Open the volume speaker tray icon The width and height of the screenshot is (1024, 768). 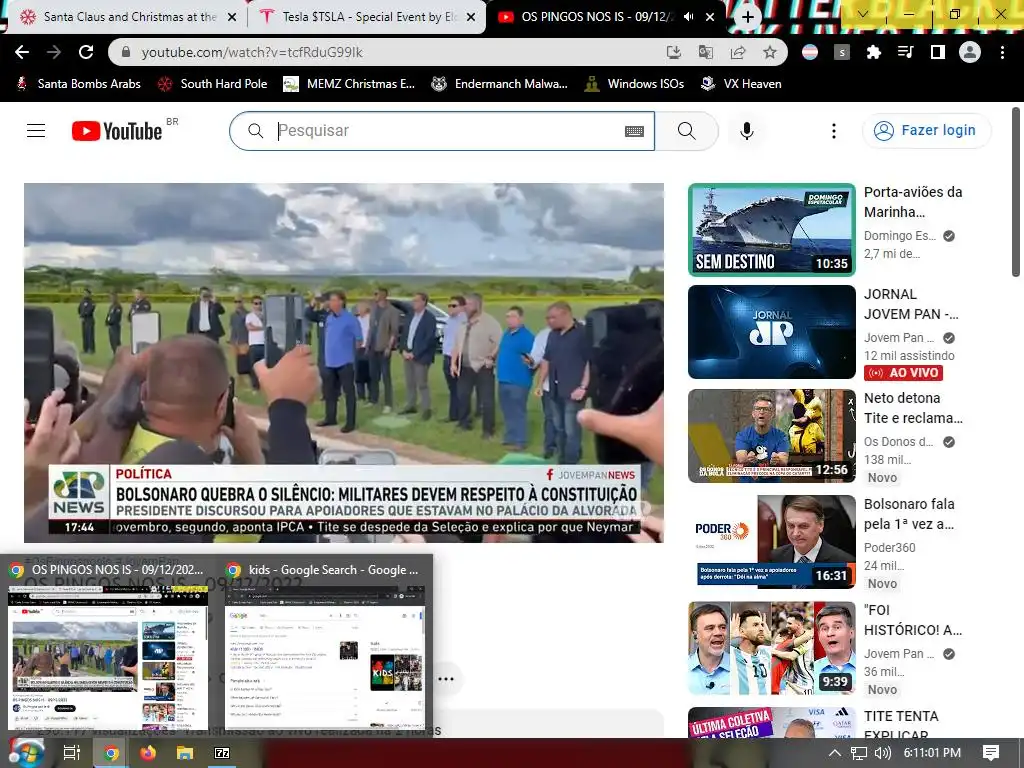tap(882, 753)
